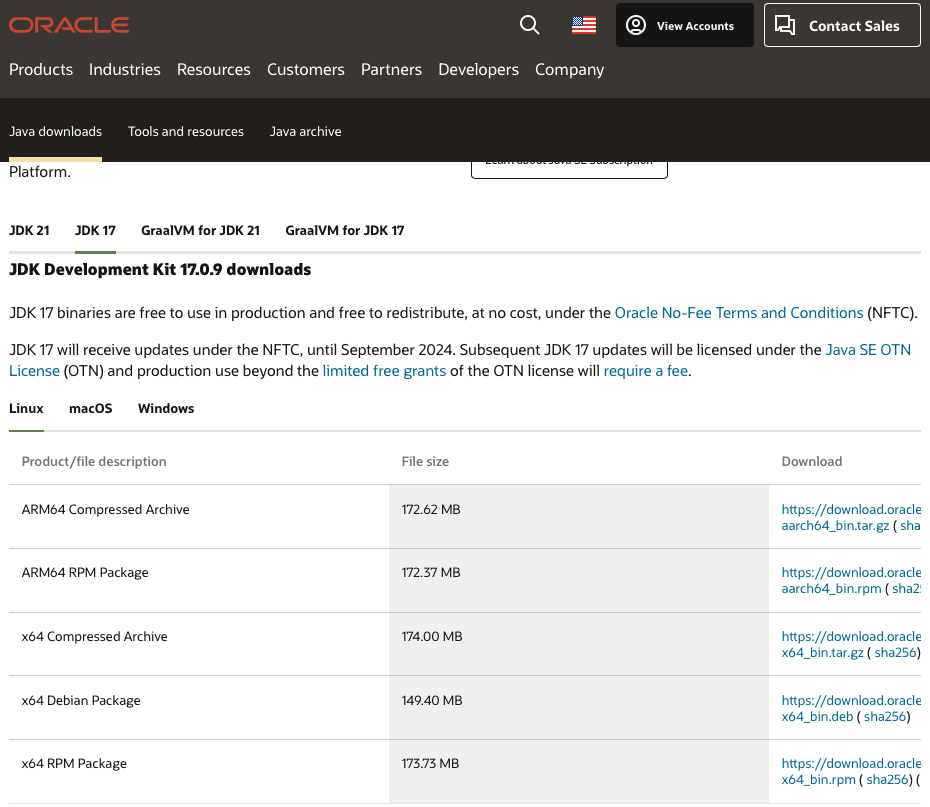Click the 'x64 Compressed Archive' row text
Screen dimensions: 930x807
[94, 636]
